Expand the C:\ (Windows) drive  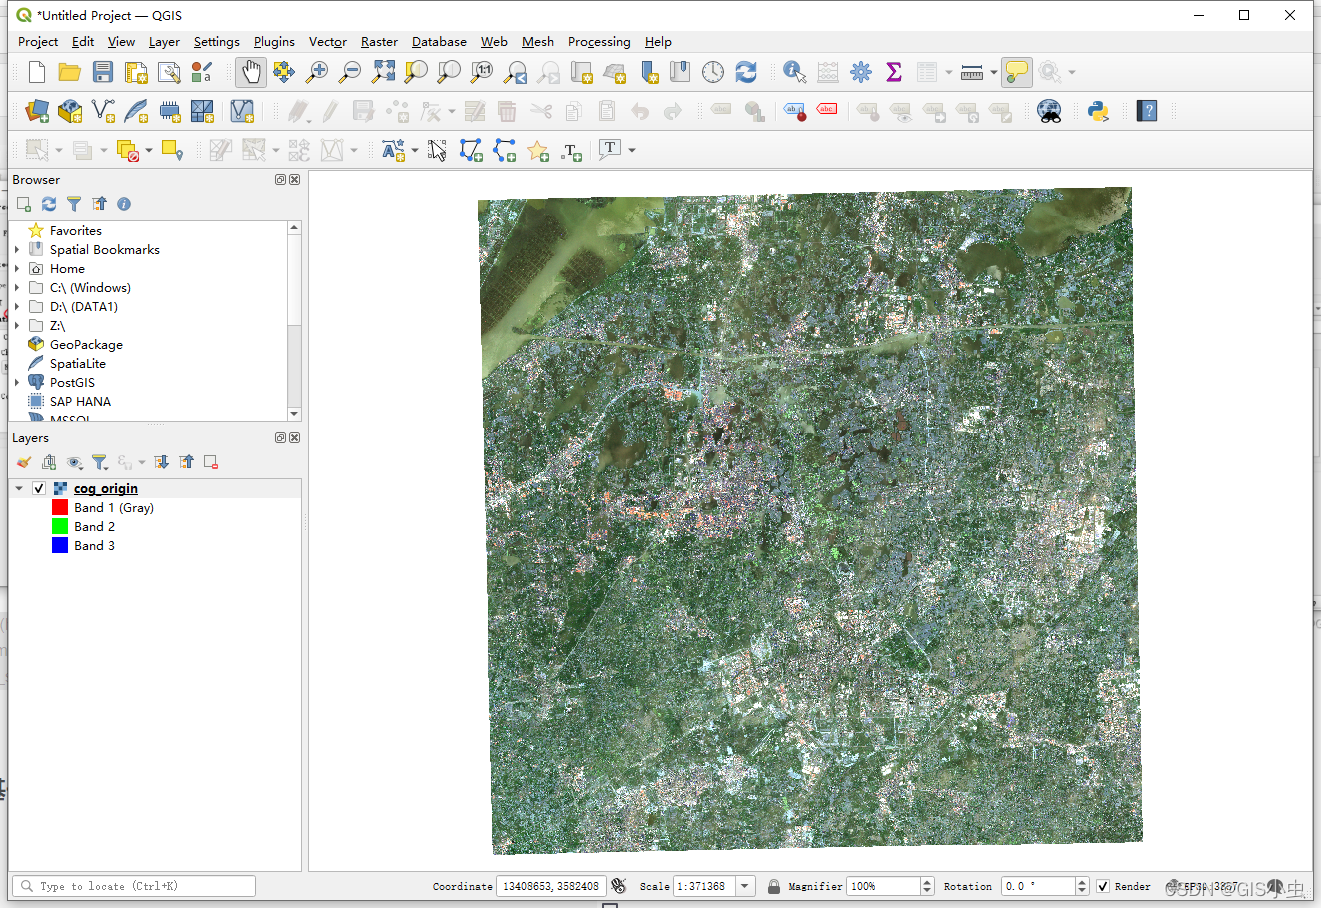(x=17, y=288)
